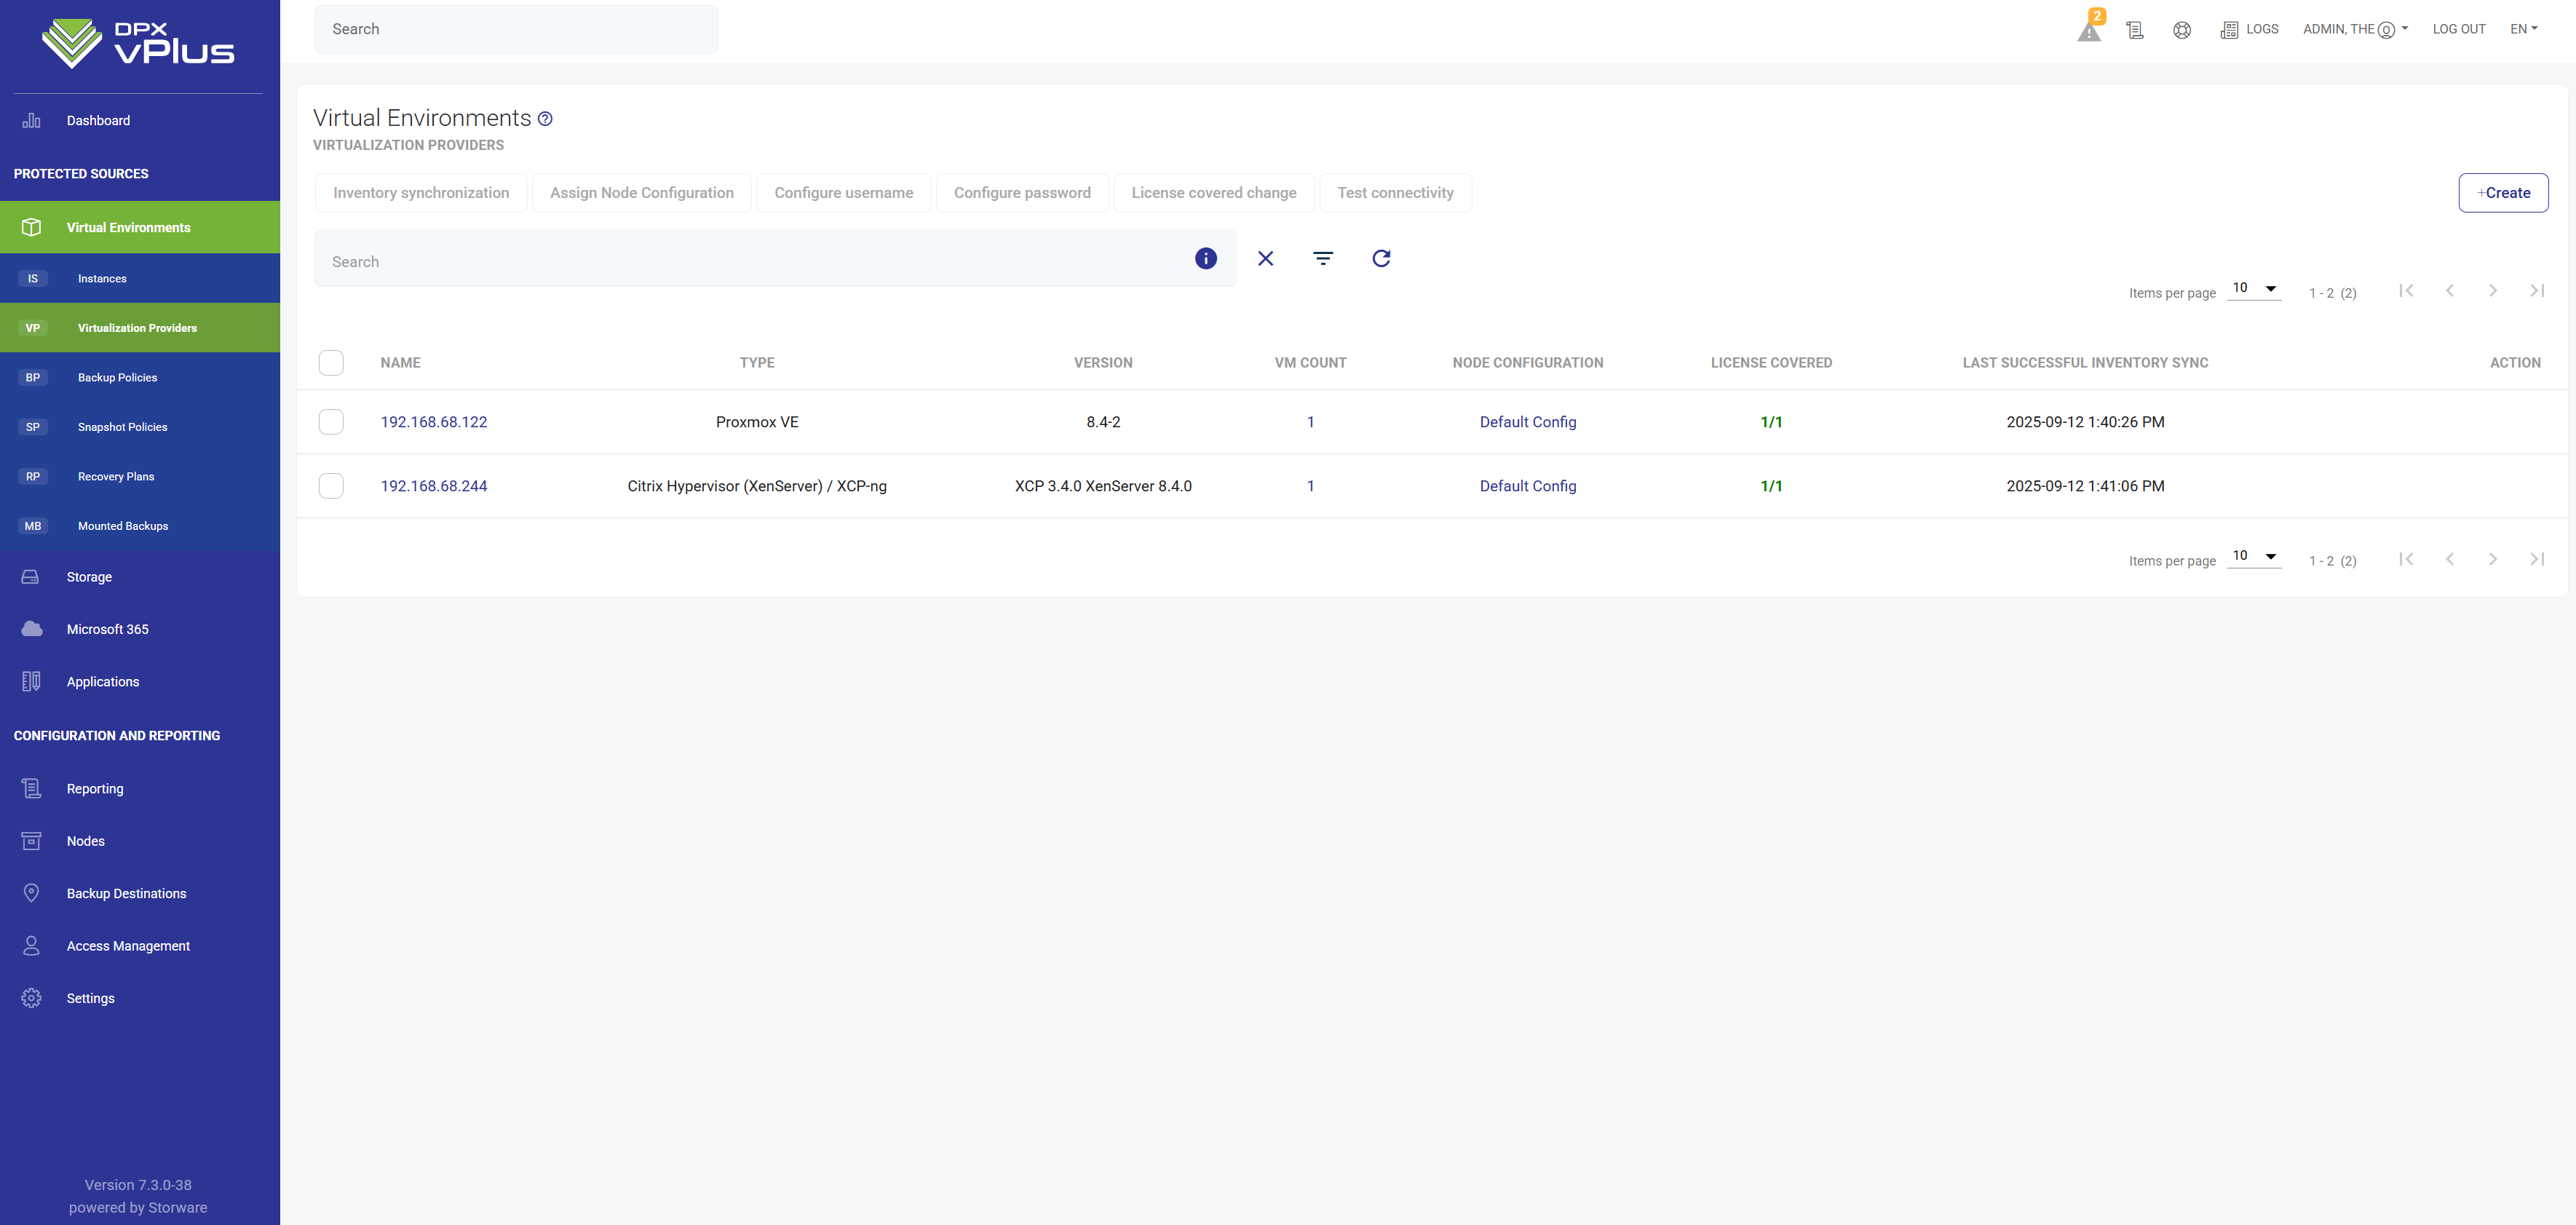The width and height of the screenshot is (2576, 1225).
Task: Open the alerts notification icon with badge 2
Action: click(2089, 28)
